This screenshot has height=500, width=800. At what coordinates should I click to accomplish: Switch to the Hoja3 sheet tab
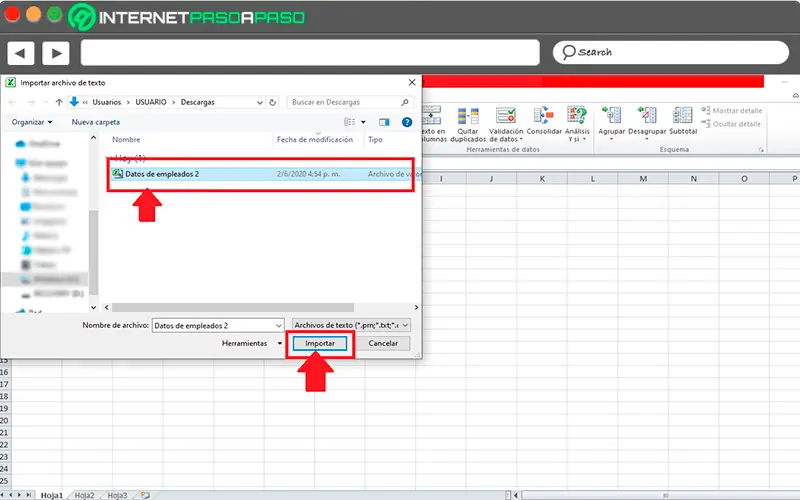pos(117,495)
